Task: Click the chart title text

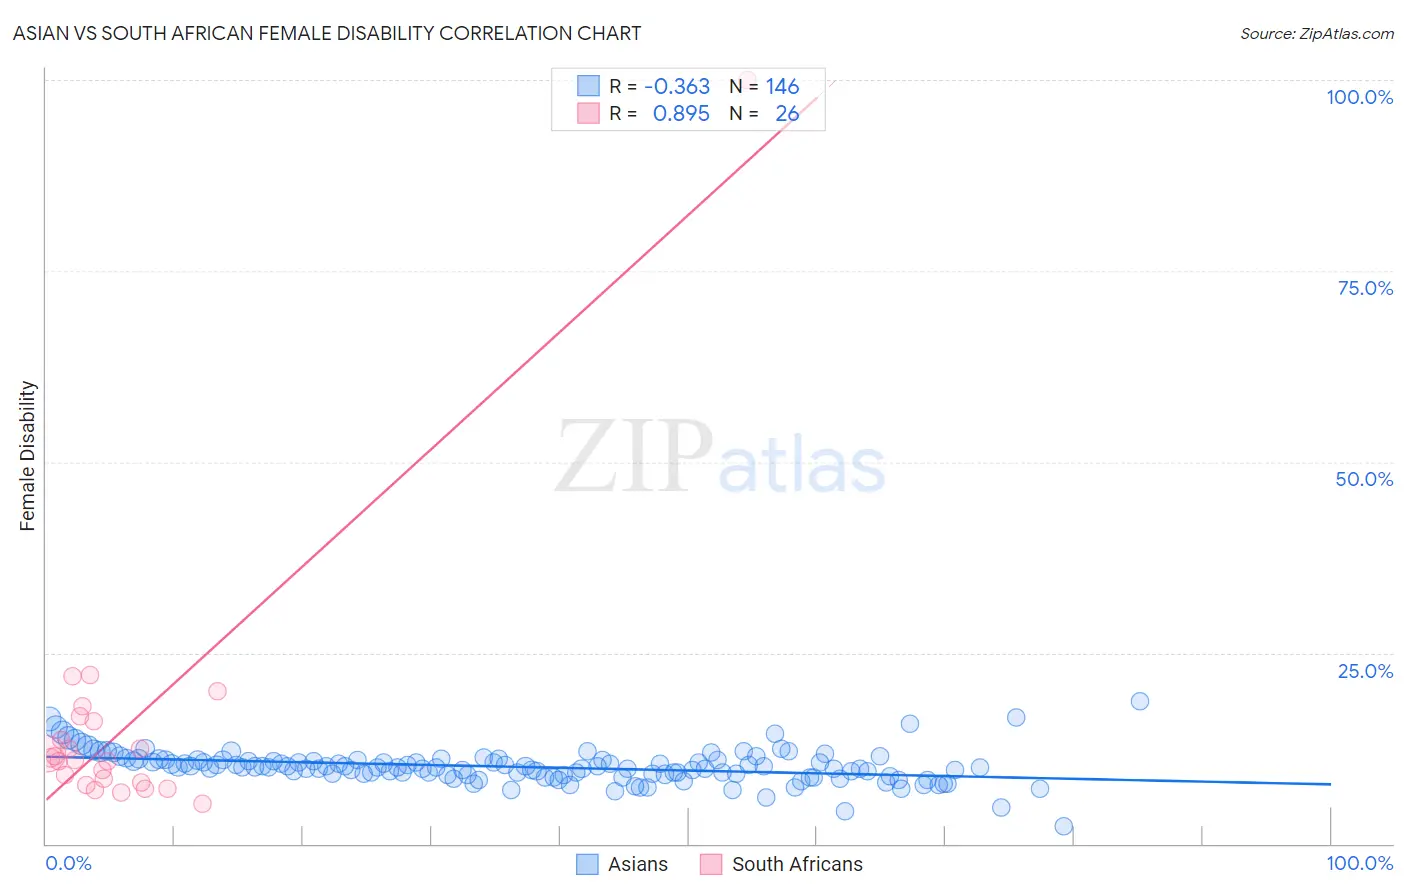Action: [x=327, y=33]
